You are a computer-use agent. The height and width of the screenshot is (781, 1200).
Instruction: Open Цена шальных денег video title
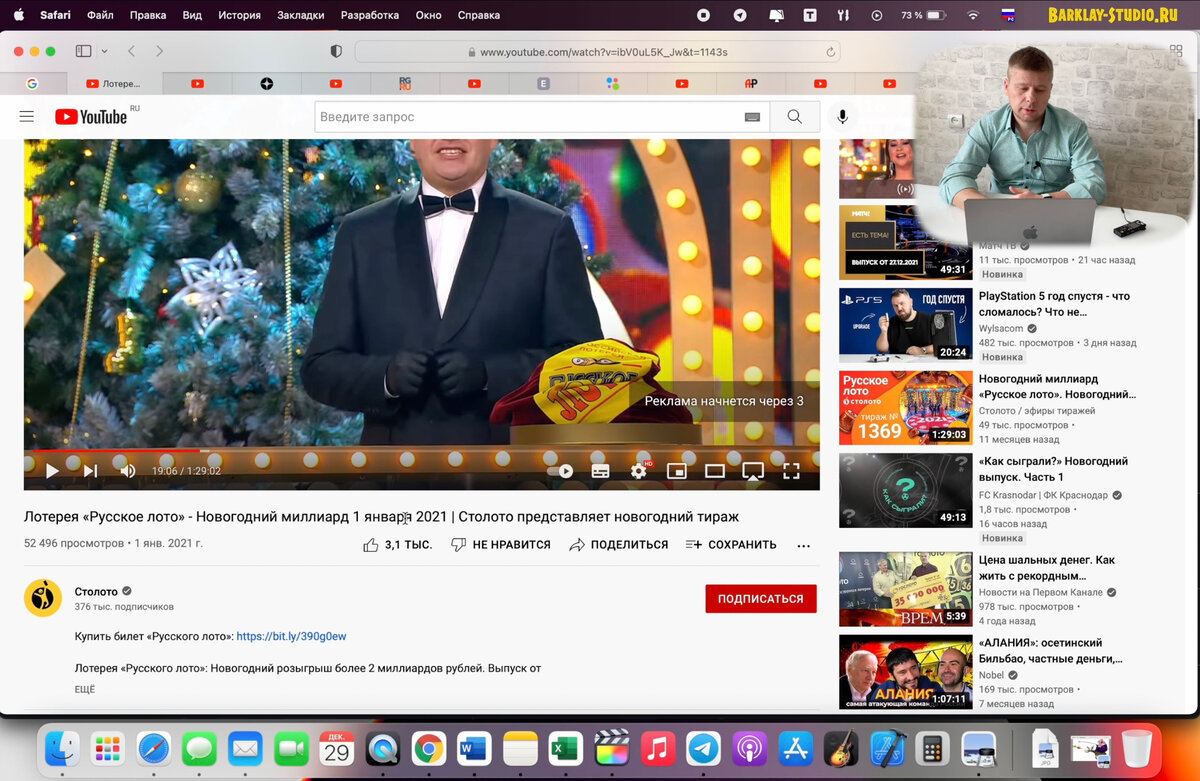click(x=1047, y=568)
